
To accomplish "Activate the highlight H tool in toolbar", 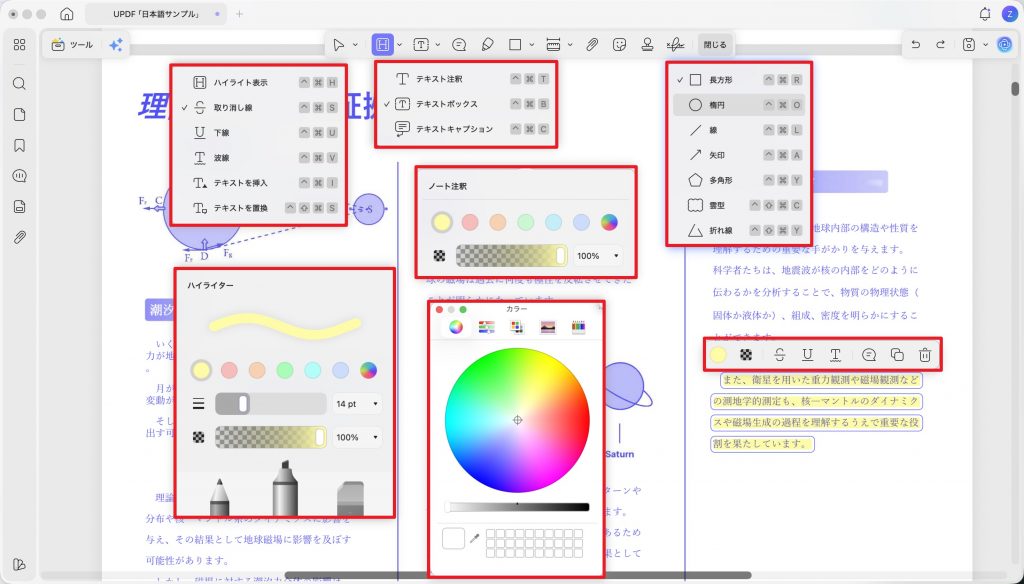I will (383, 44).
